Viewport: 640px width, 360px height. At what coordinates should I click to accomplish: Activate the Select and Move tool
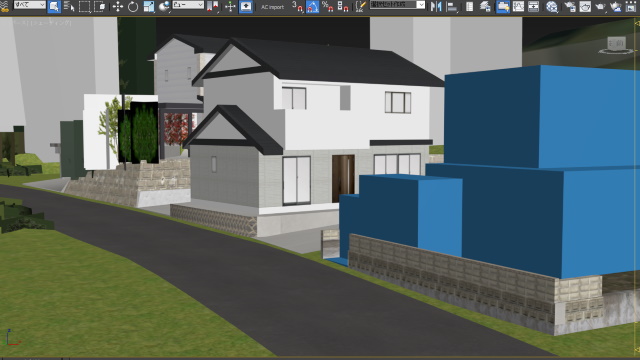click(x=118, y=7)
